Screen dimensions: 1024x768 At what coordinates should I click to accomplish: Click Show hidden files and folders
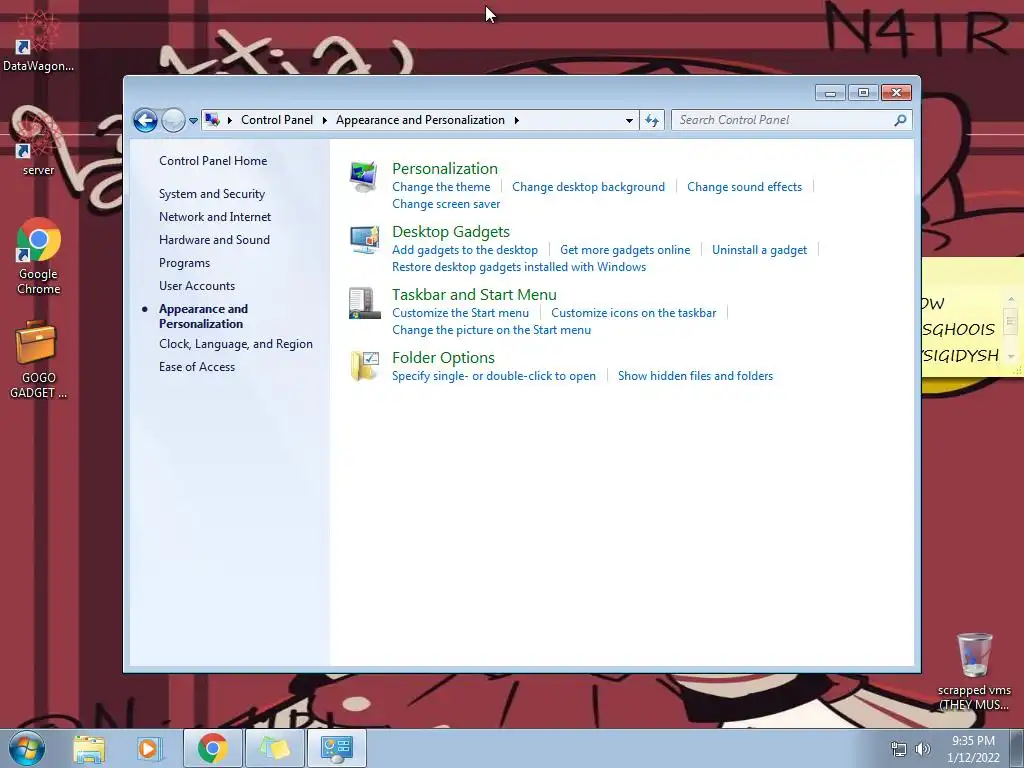click(695, 376)
